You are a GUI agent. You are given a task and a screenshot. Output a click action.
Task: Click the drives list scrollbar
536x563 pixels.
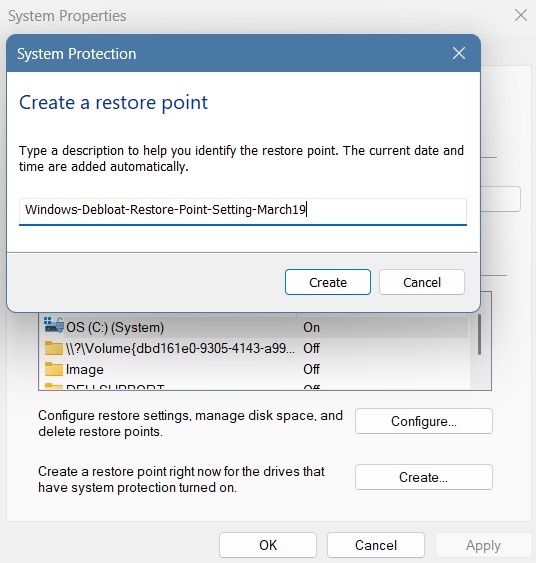[x=479, y=334]
